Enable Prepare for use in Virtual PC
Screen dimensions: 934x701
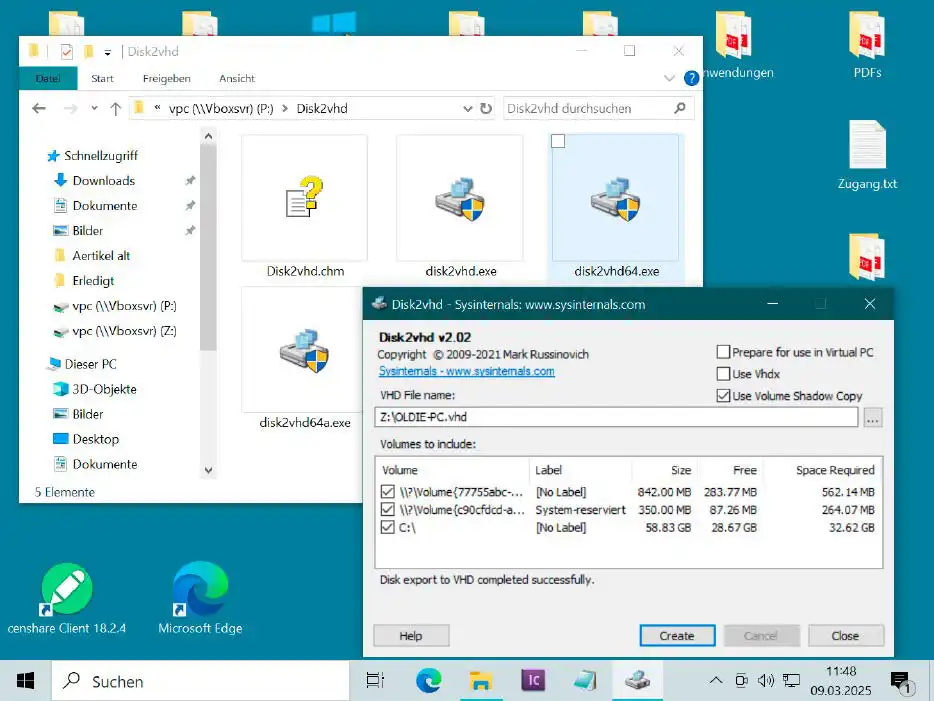(723, 352)
